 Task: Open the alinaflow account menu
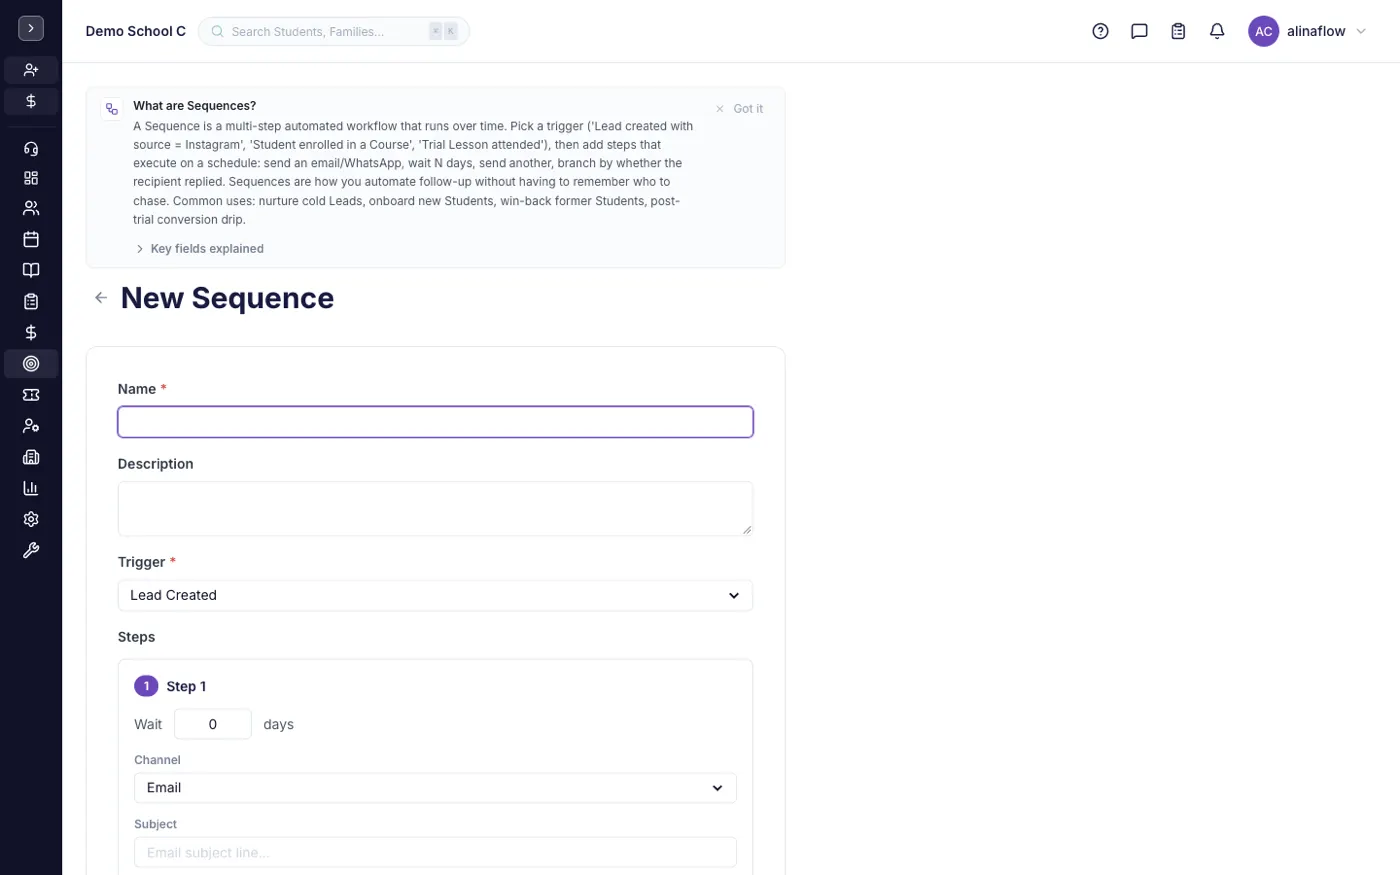coord(1308,31)
